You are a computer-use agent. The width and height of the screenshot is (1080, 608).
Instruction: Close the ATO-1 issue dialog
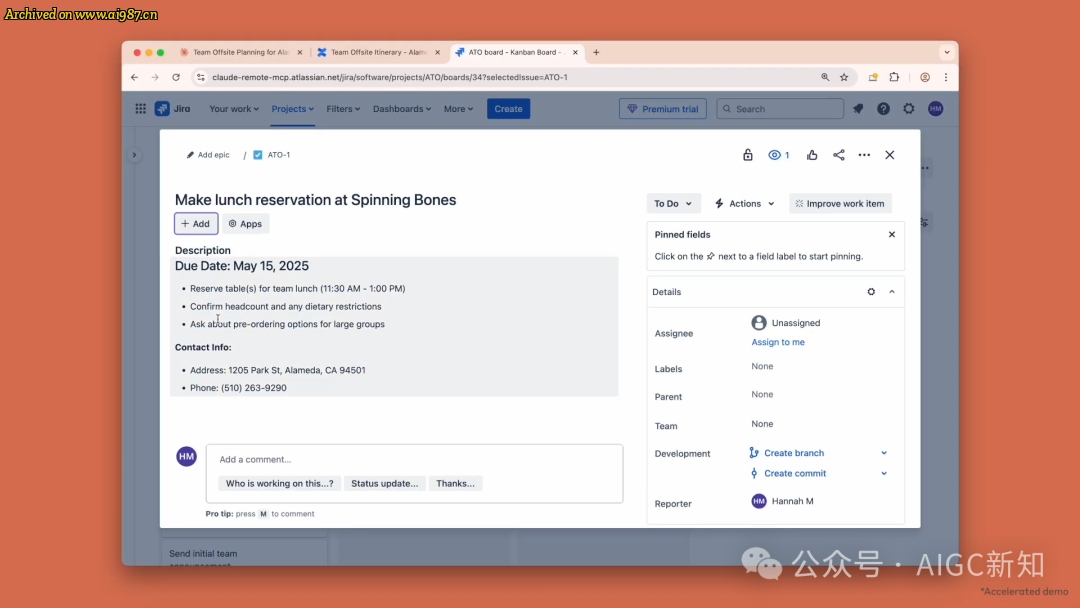point(890,155)
